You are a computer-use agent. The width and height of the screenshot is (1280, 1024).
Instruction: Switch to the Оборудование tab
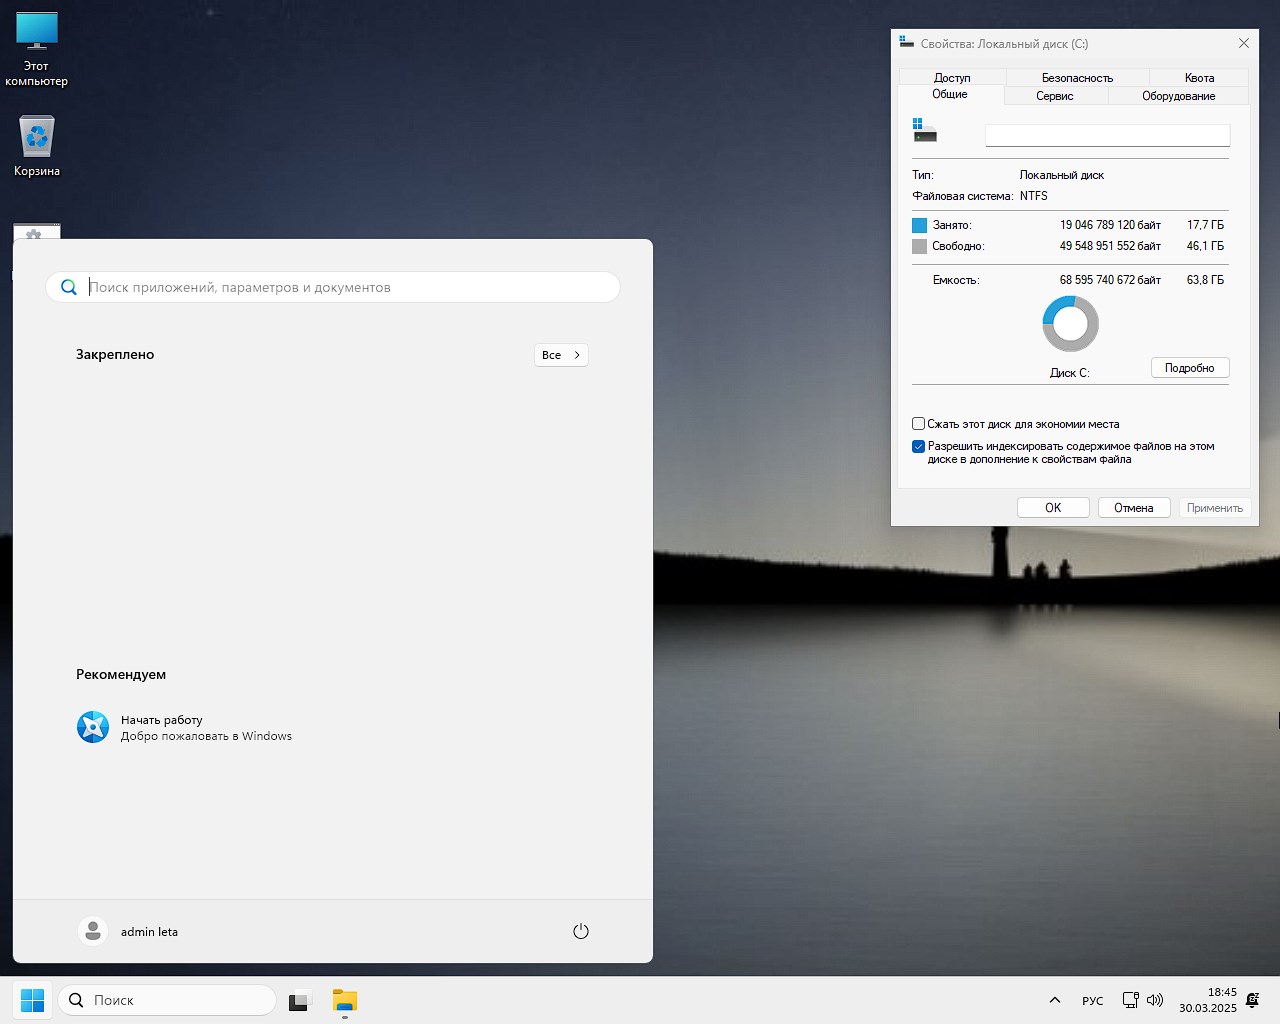(x=1179, y=96)
